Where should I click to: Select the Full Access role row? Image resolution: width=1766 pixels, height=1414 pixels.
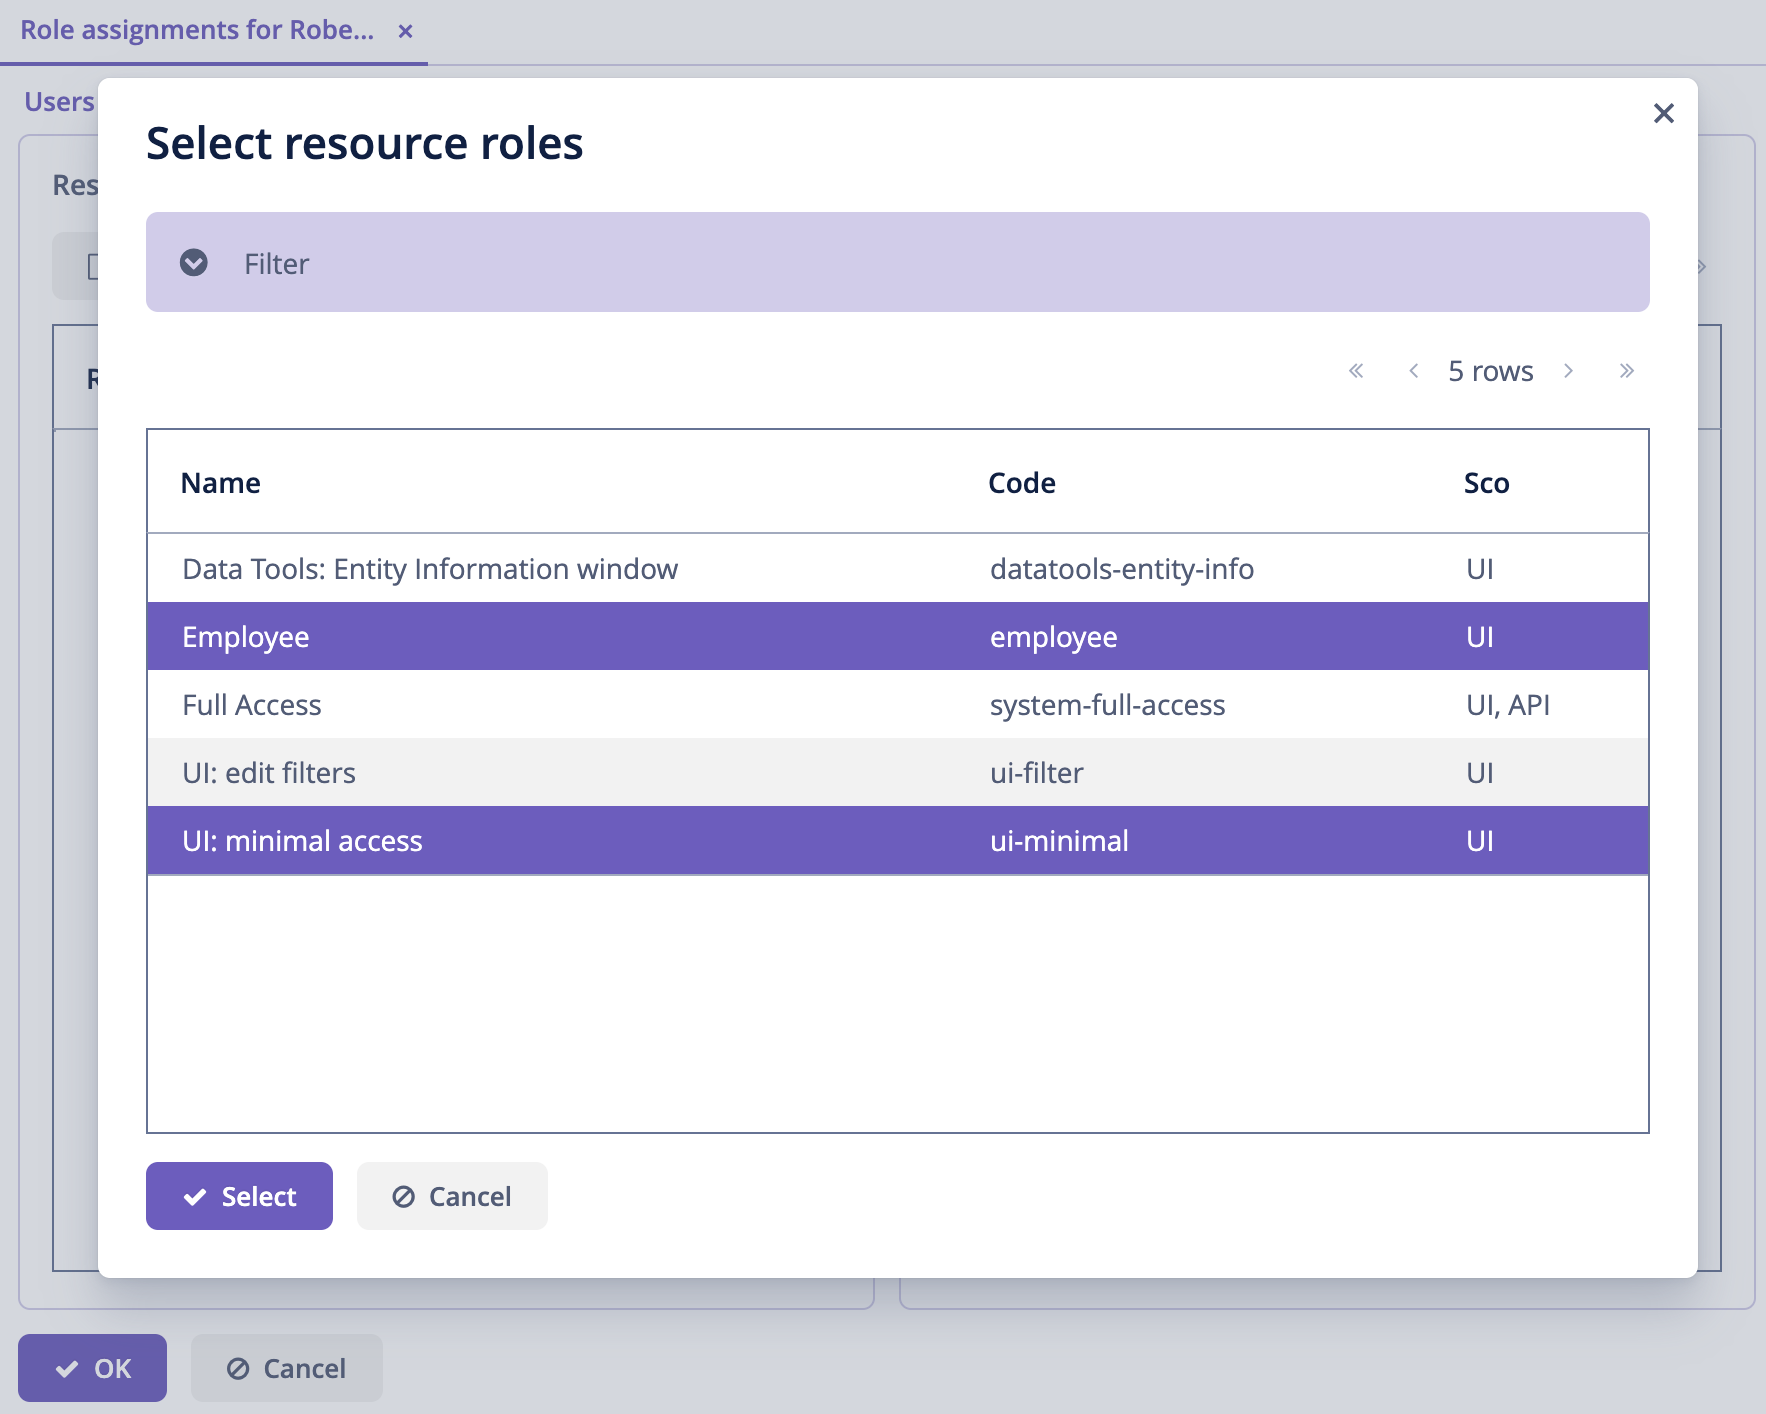[898, 705]
